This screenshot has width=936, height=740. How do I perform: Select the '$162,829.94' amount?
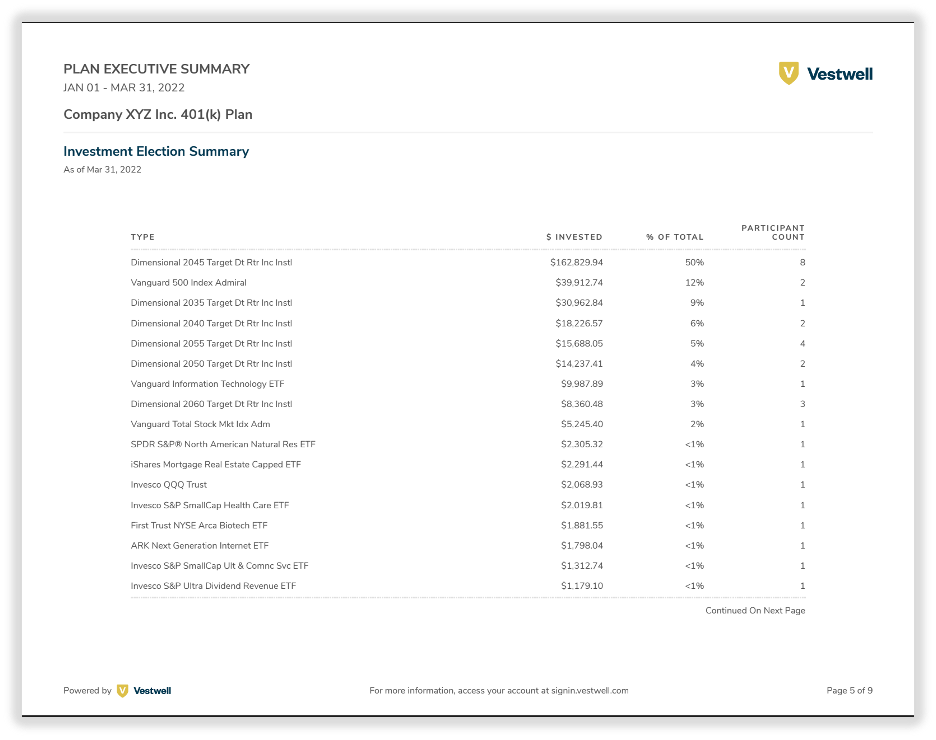[577, 263]
